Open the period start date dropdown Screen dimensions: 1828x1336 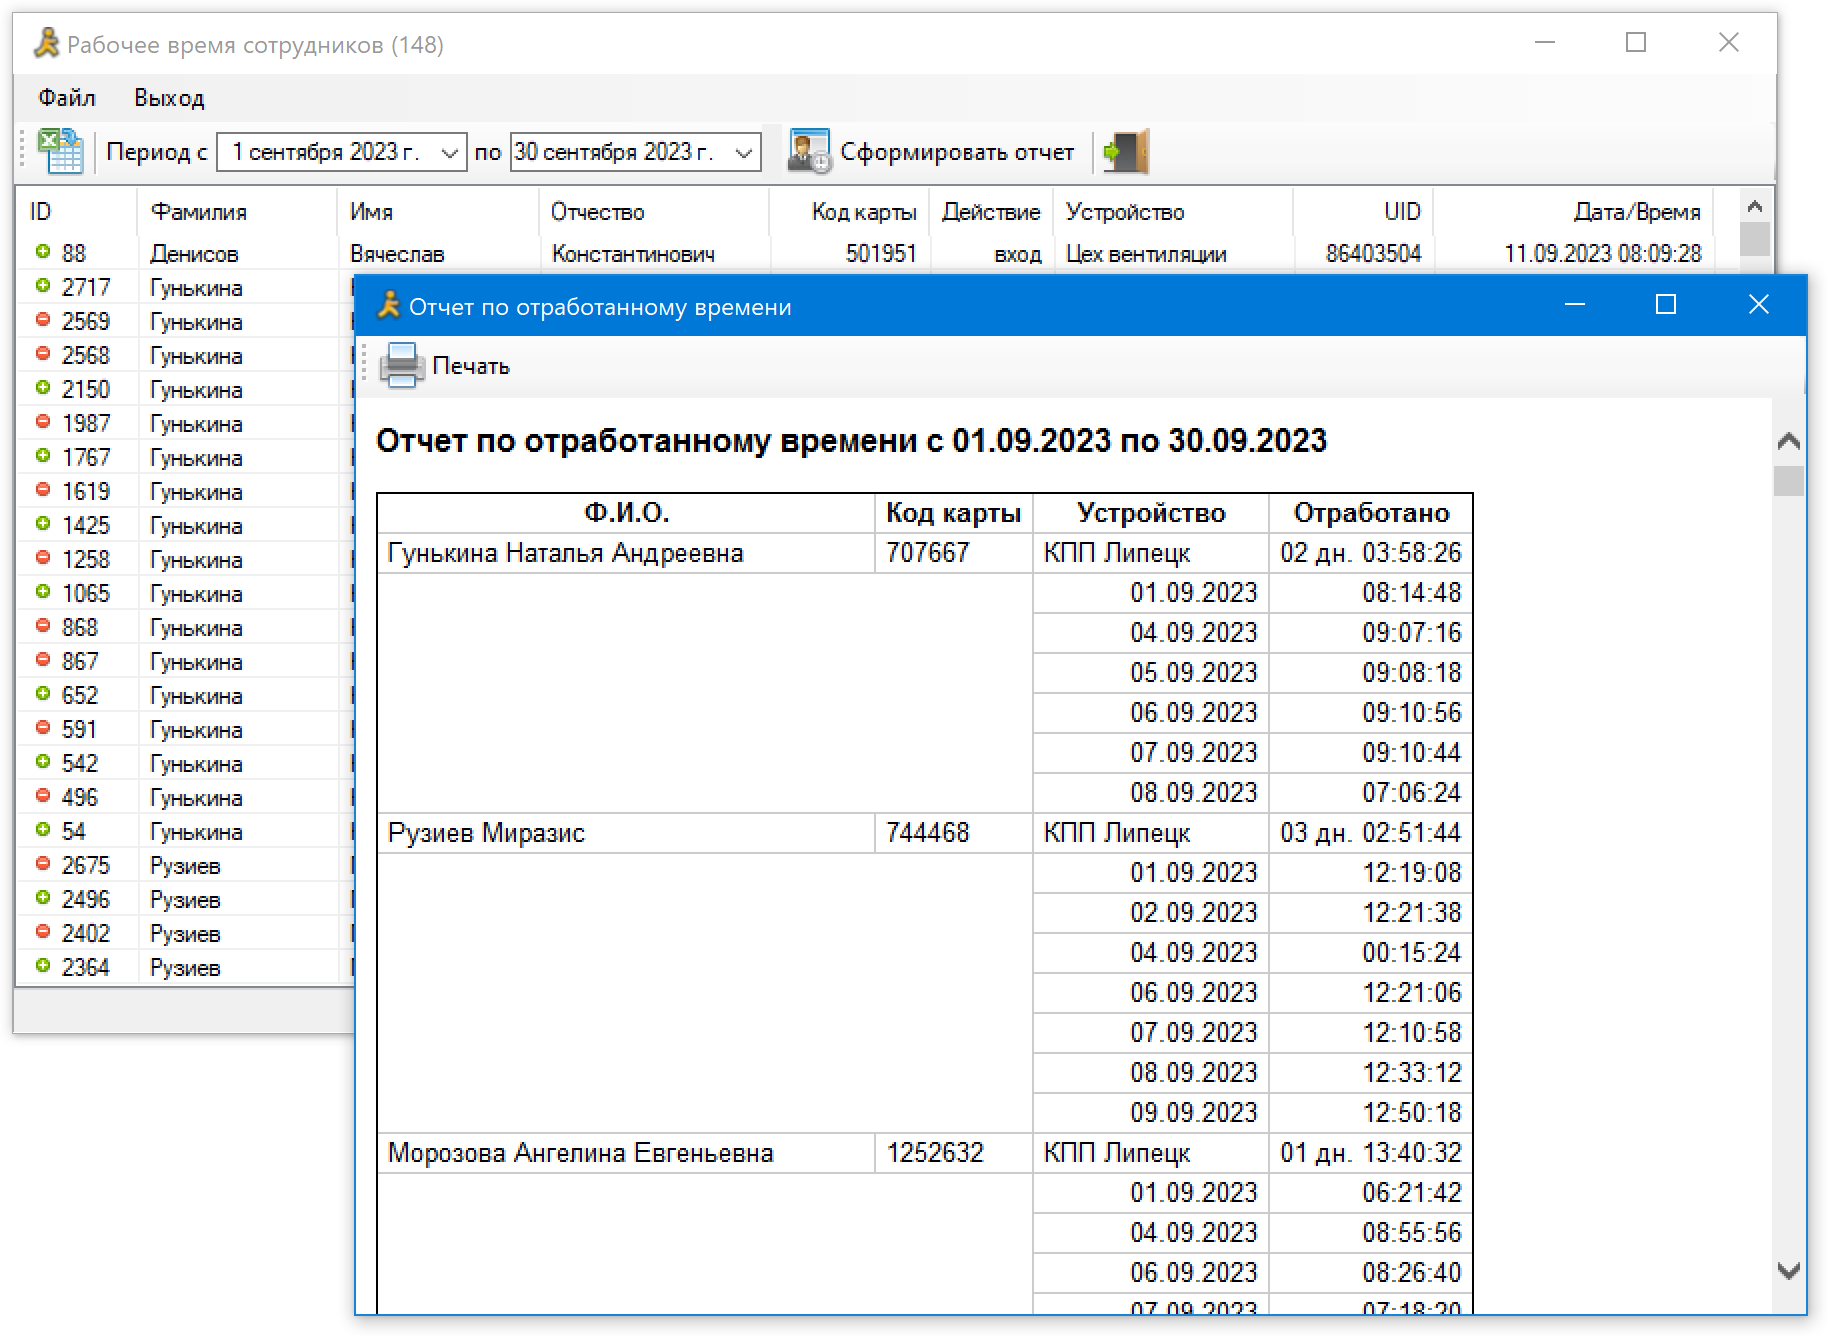click(449, 153)
